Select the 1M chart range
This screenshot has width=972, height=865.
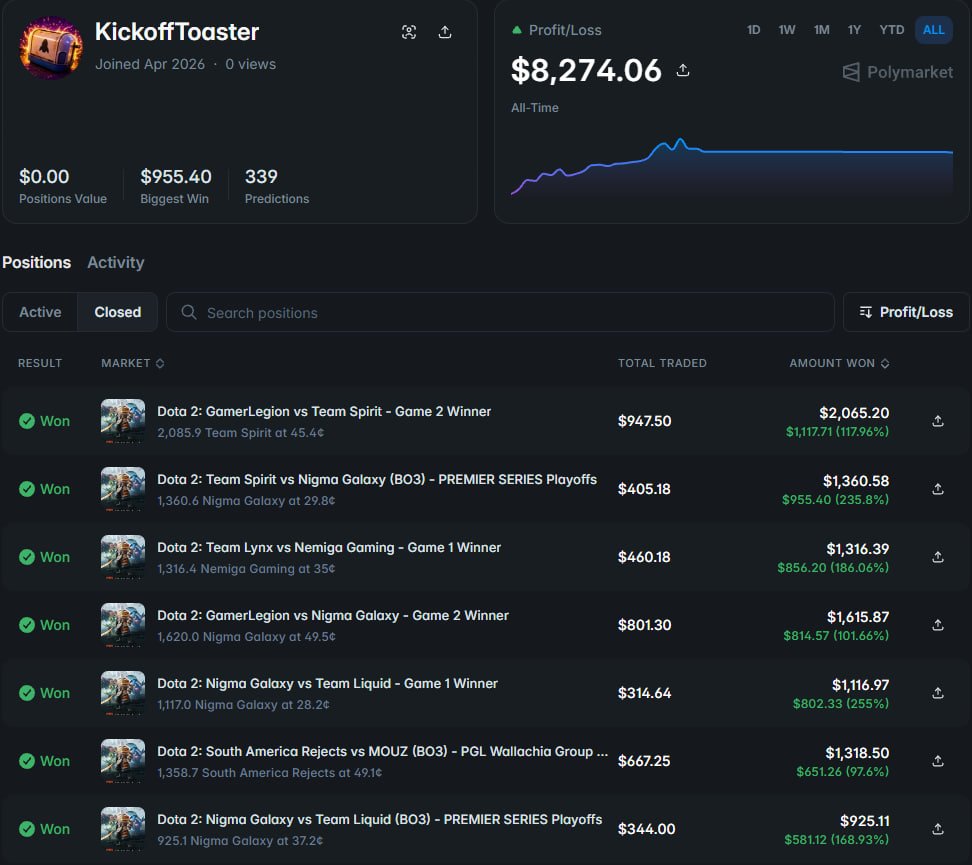click(821, 30)
